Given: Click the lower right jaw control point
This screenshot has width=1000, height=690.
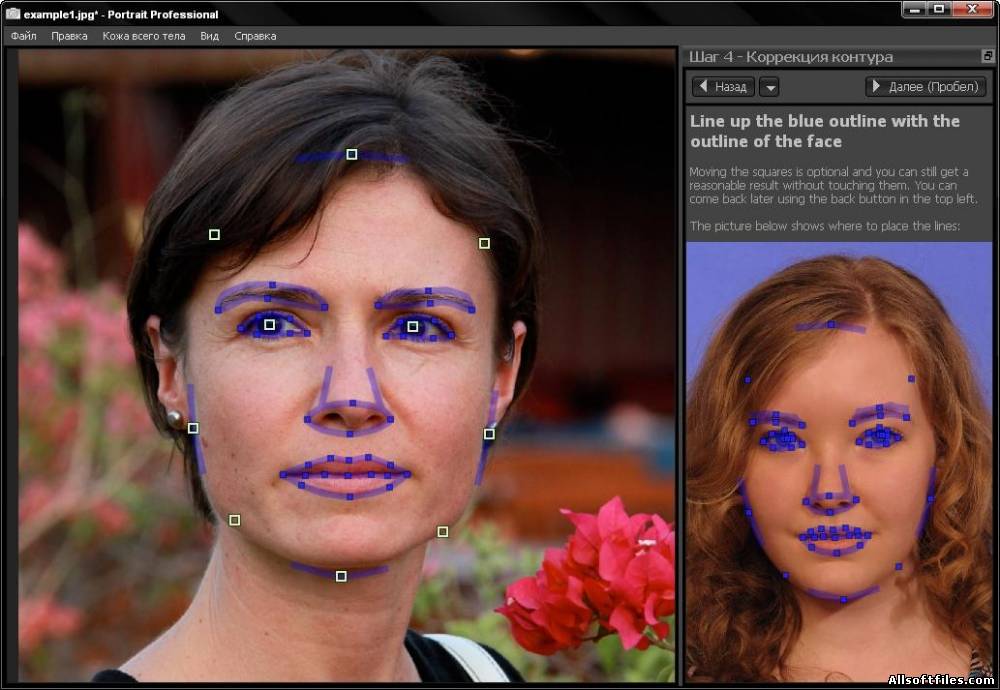Looking at the screenshot, I should (x=443, y=531).
